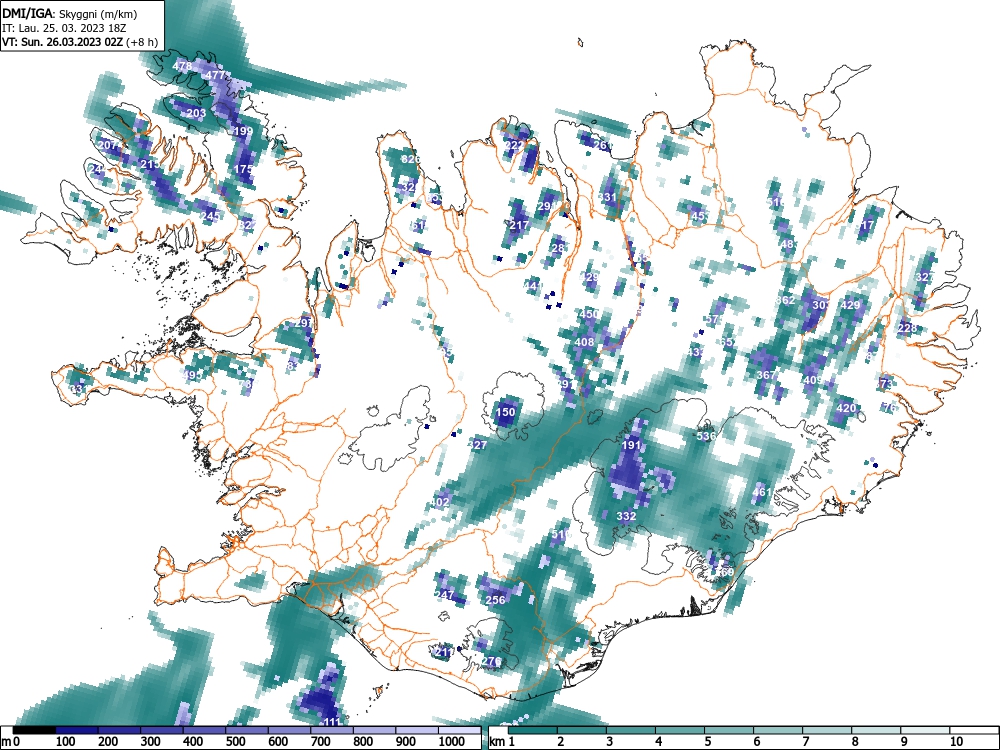This screenshot has width=1000, height=750.
Task: Click the '213' visibility value on the map
Action: tap(151, 165)
